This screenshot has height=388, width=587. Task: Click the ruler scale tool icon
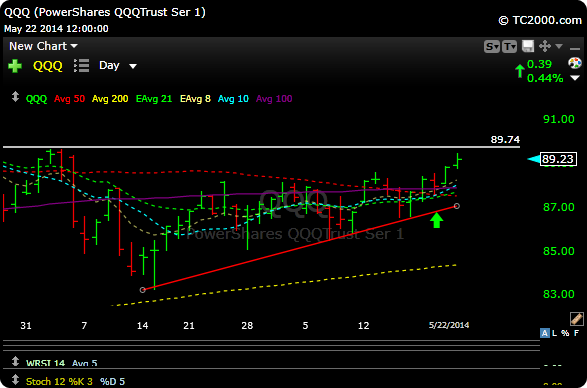(577, 319)
